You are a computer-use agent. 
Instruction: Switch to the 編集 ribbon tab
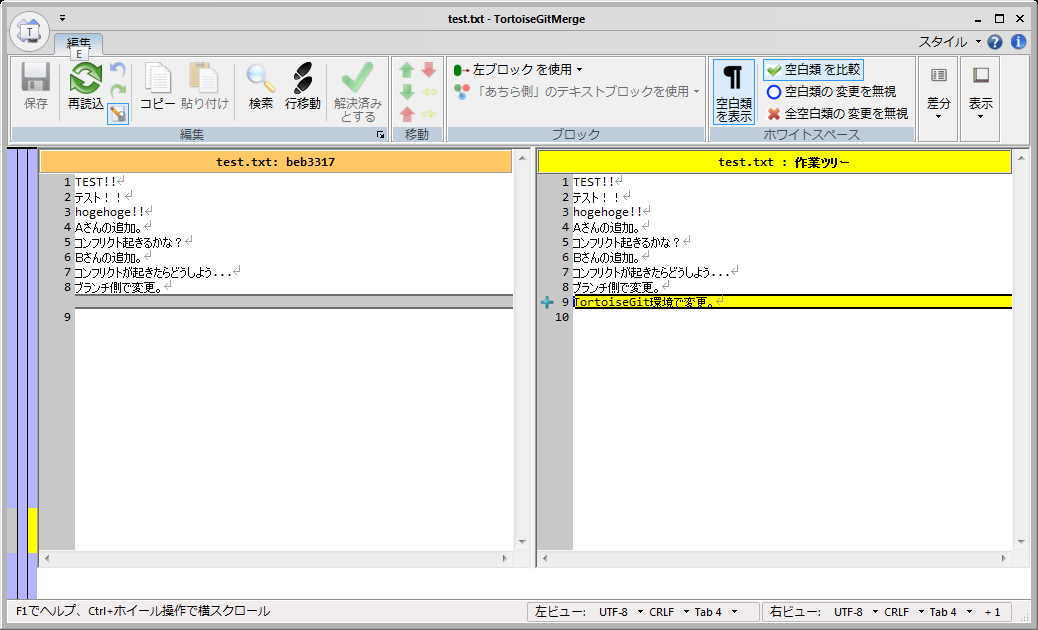point(79,44)
